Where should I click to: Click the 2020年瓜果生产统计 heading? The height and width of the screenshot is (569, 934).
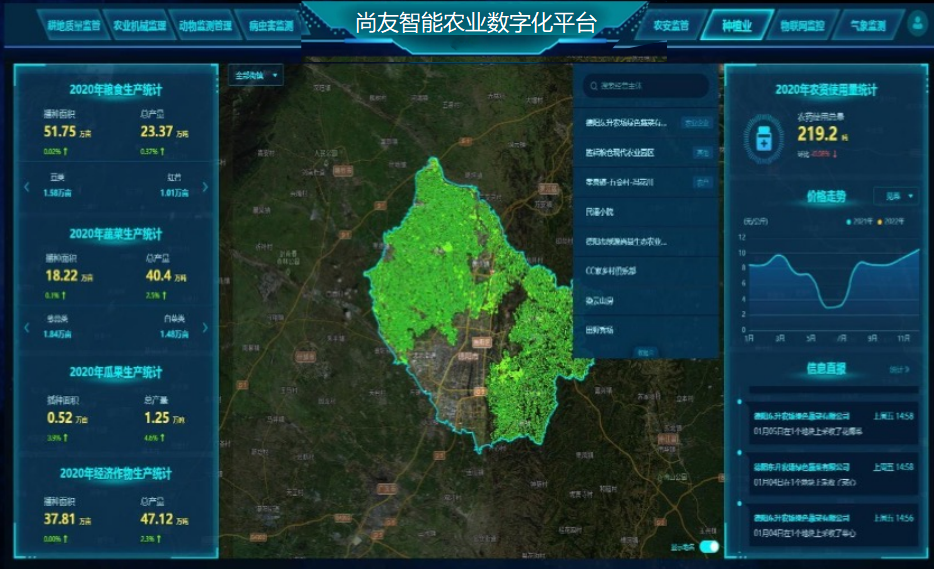pos(116,372)
